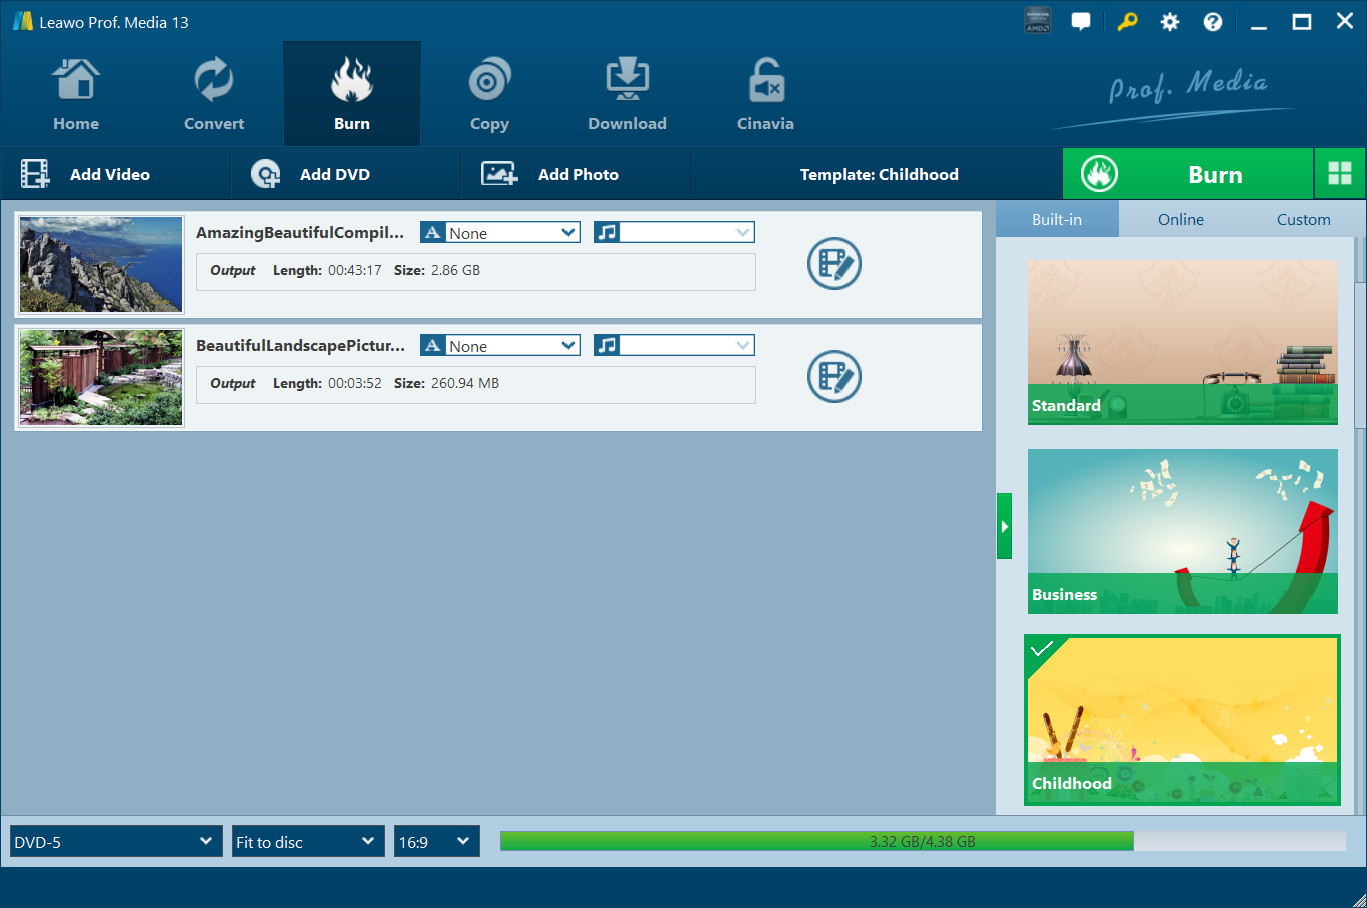Select the Childhood menu template
Viewport: 1367px width, 908px height.
coord(1182,719)
